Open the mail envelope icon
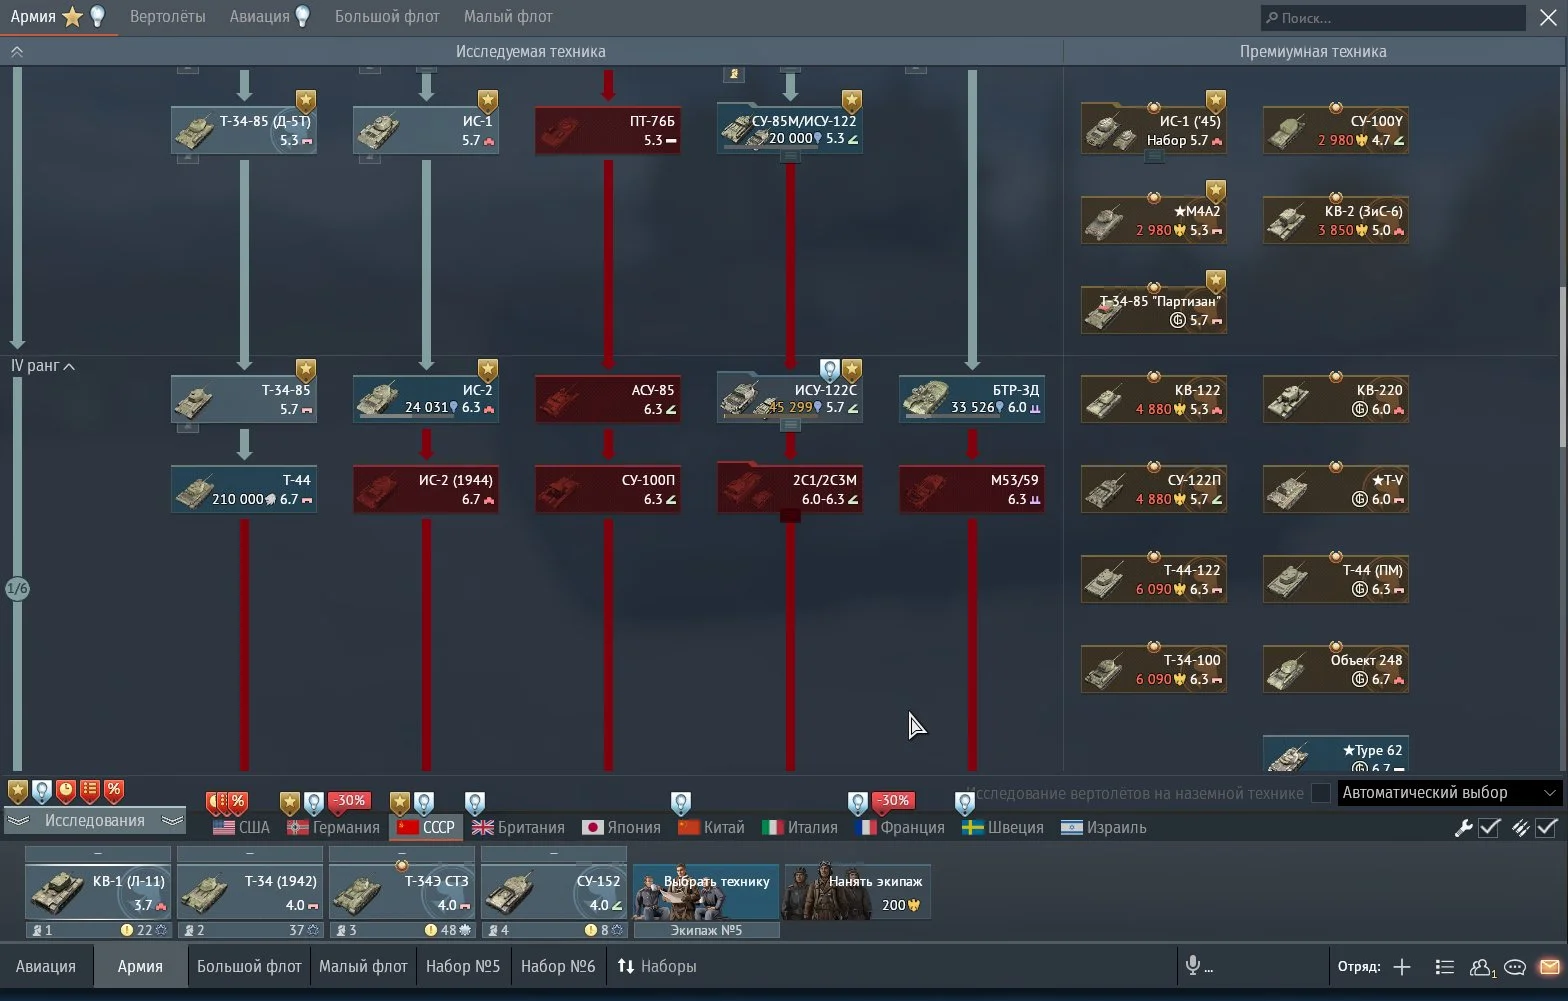The width and height of the screenshot is (1568, 1001). tap(1549, 967)
